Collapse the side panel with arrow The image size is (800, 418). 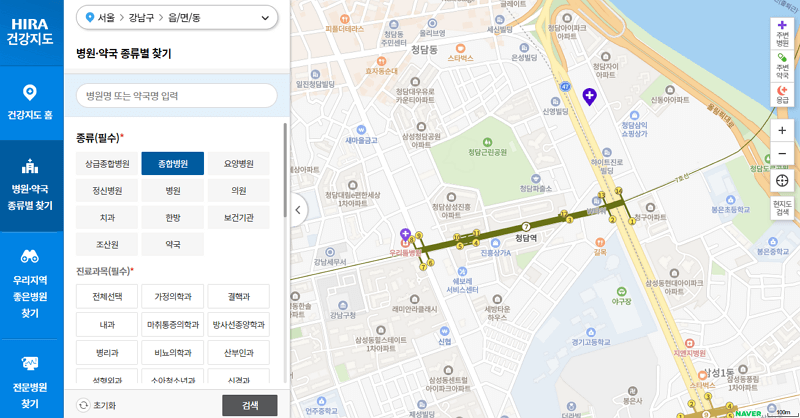pyautogui.click(x=297, y=209)
